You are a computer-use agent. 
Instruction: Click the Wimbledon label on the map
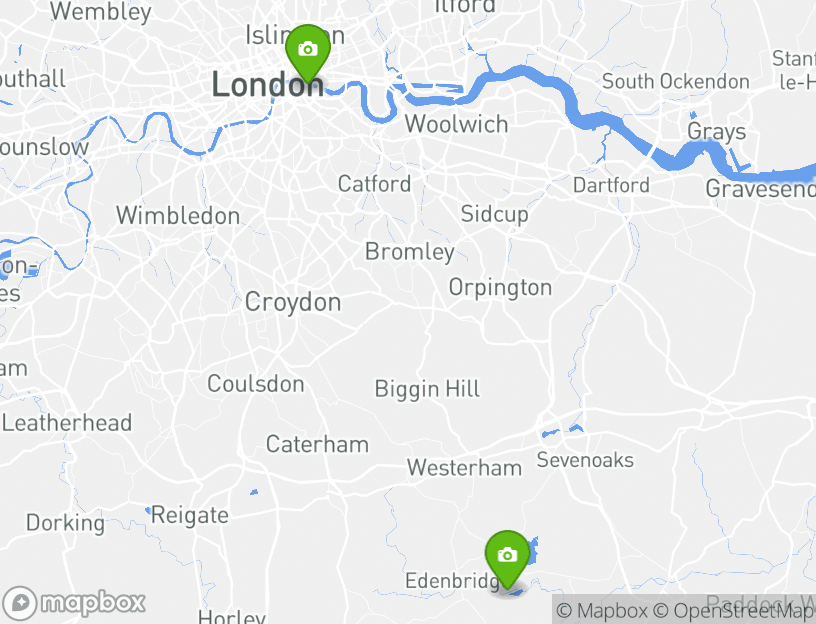(x=178, y=215)
